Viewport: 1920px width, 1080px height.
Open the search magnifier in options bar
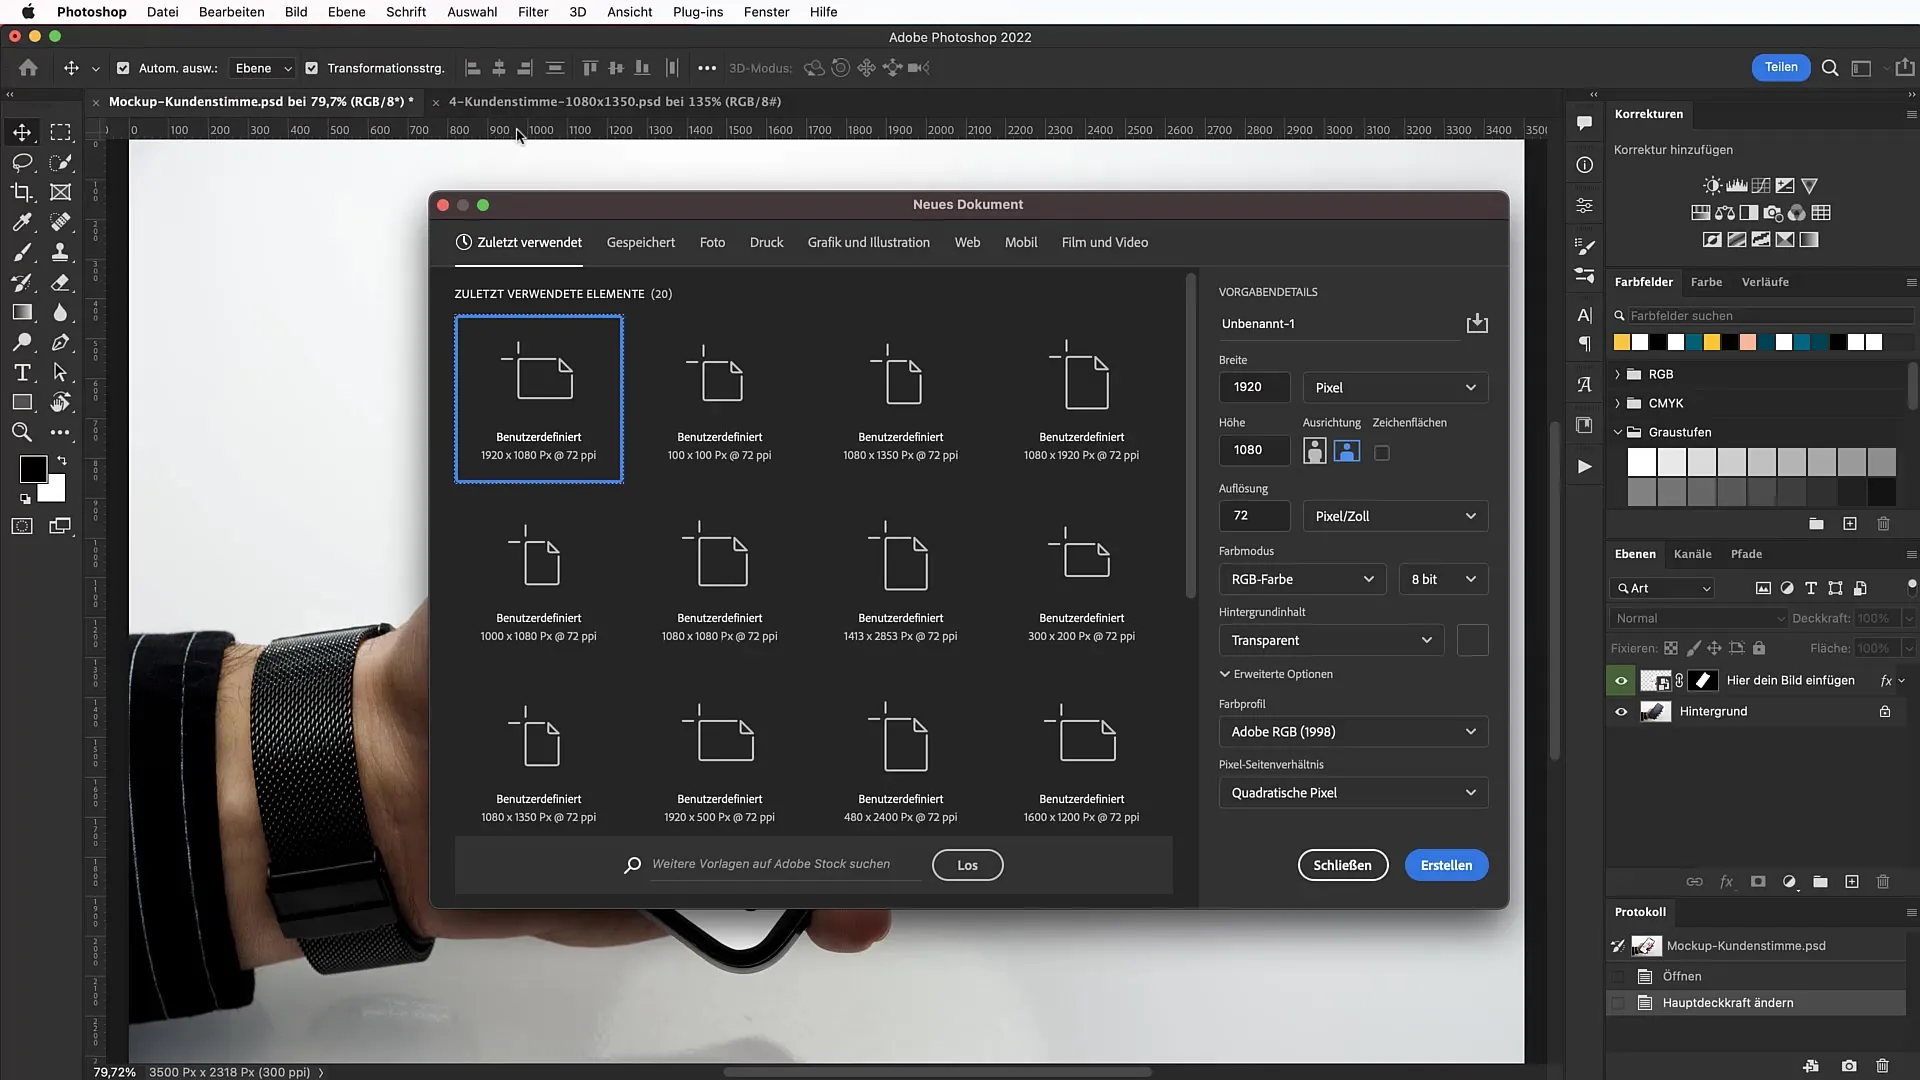[1830, 68]
